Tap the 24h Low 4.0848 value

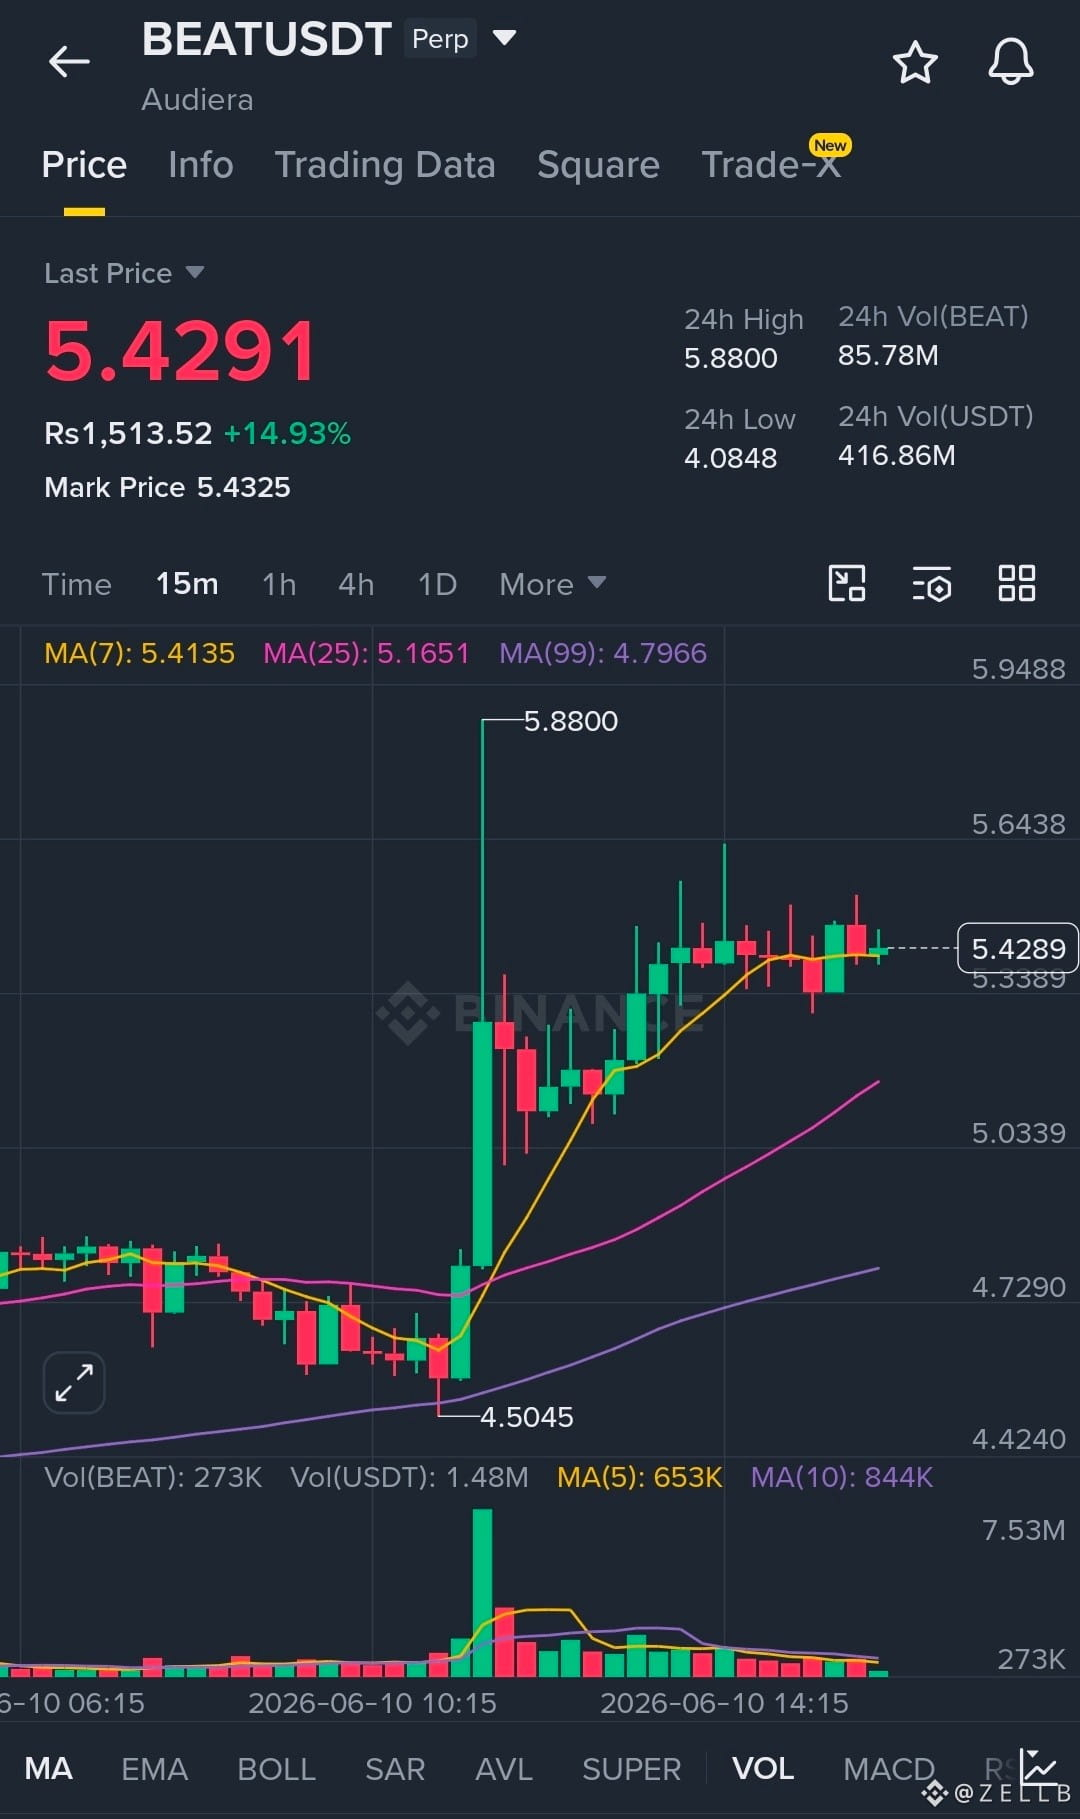coord(730,458)
